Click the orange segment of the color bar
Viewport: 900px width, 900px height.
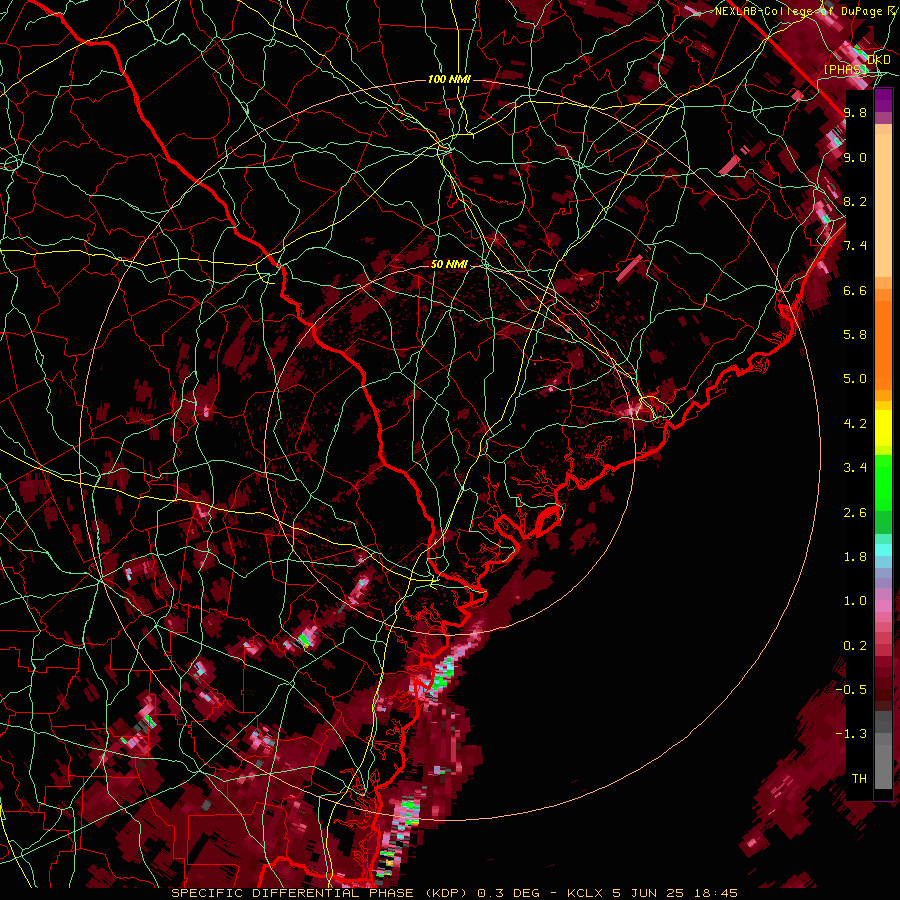[x=883, y=340]
